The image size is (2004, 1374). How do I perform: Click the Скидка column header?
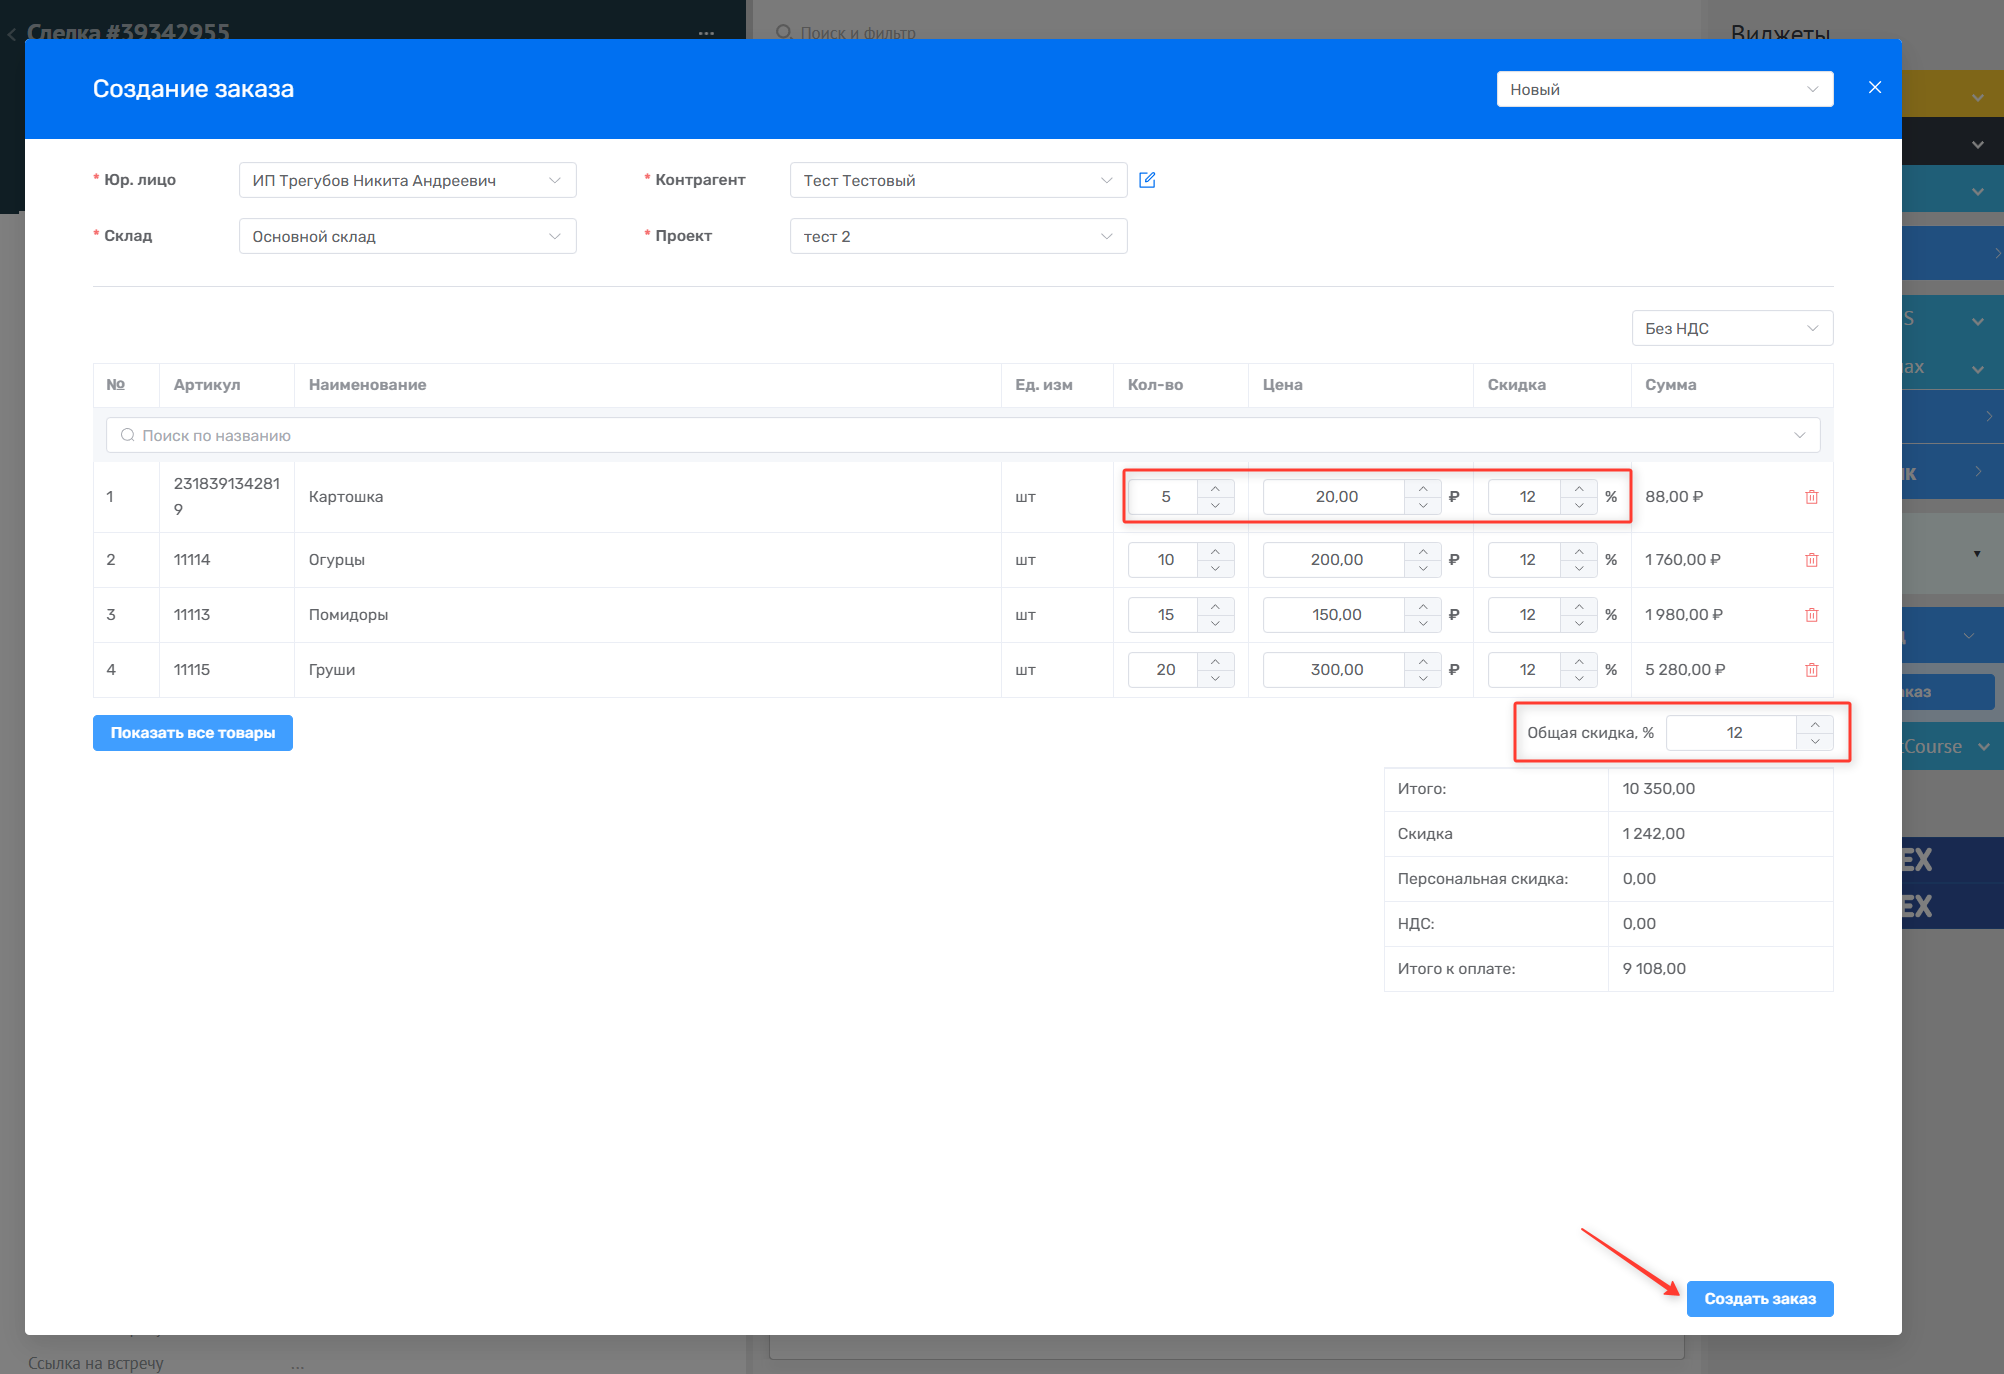[1516, 385]
